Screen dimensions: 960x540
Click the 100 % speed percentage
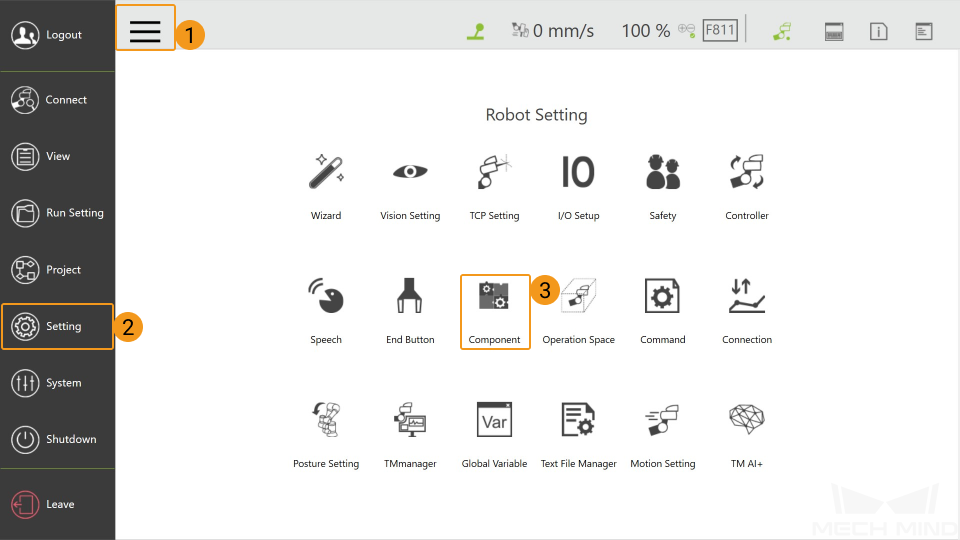[646, 31]
